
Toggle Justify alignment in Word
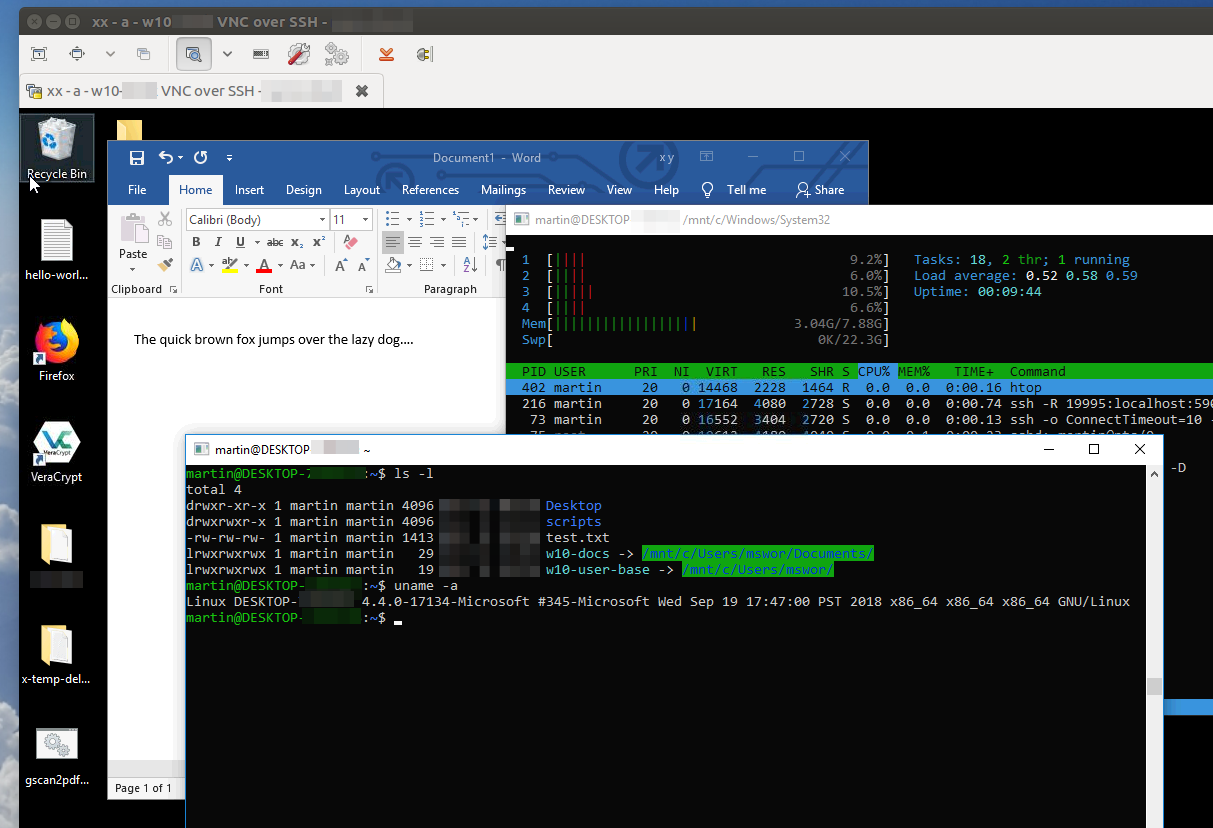click(x=459, y=242)
